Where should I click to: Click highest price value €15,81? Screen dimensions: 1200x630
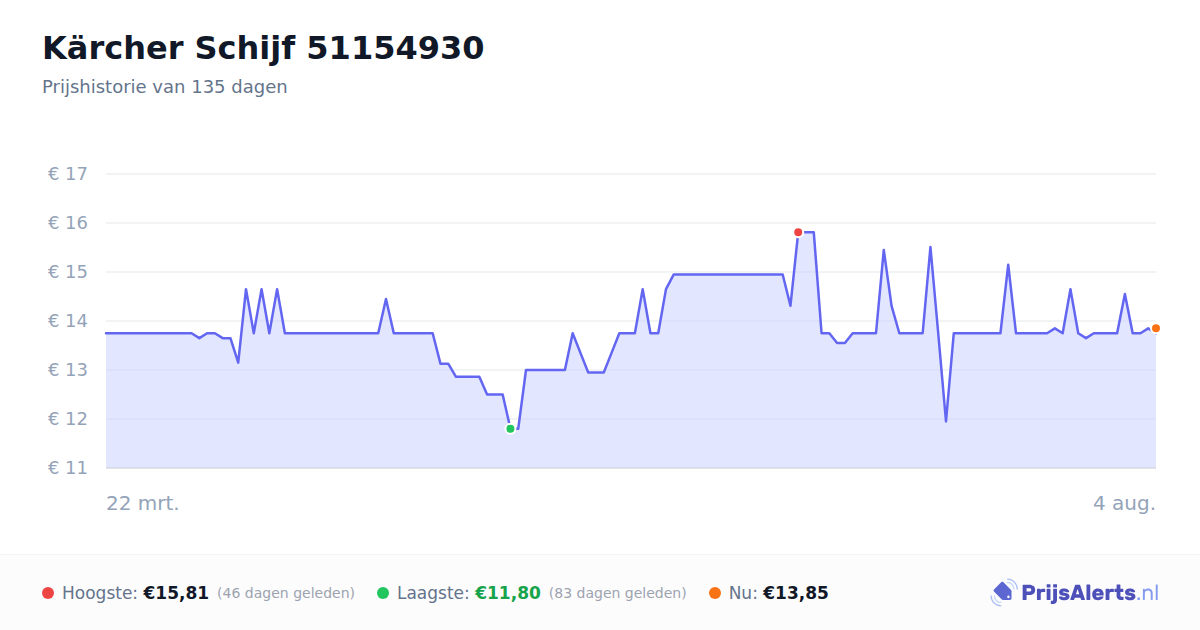point(176,593)
